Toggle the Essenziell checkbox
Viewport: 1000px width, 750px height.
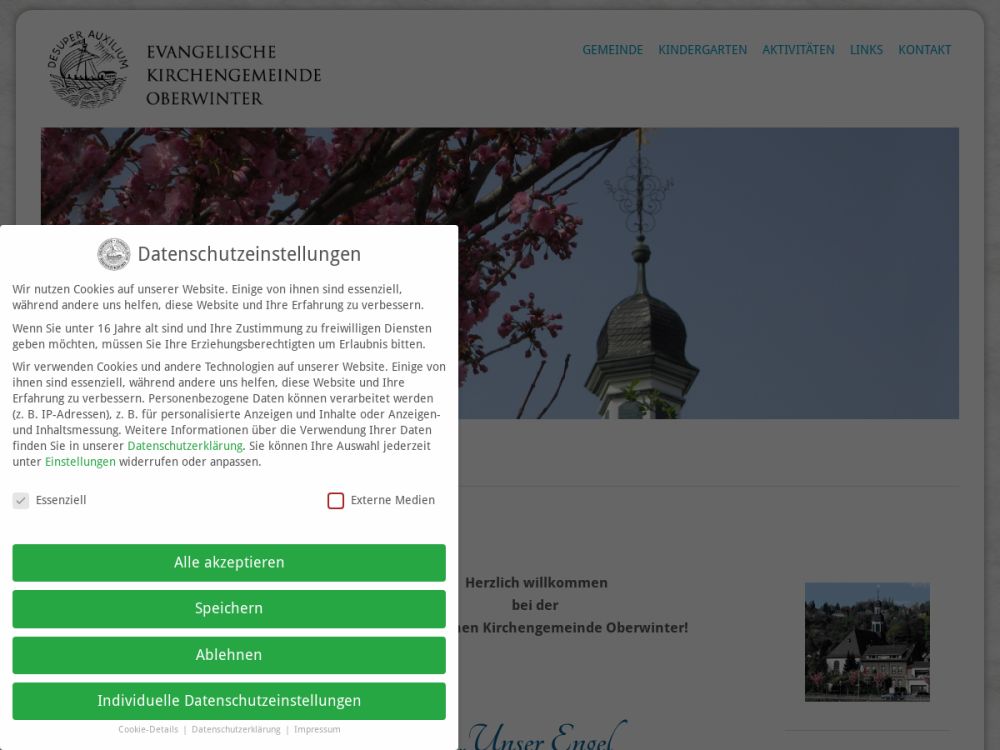[x=21, y=501]
